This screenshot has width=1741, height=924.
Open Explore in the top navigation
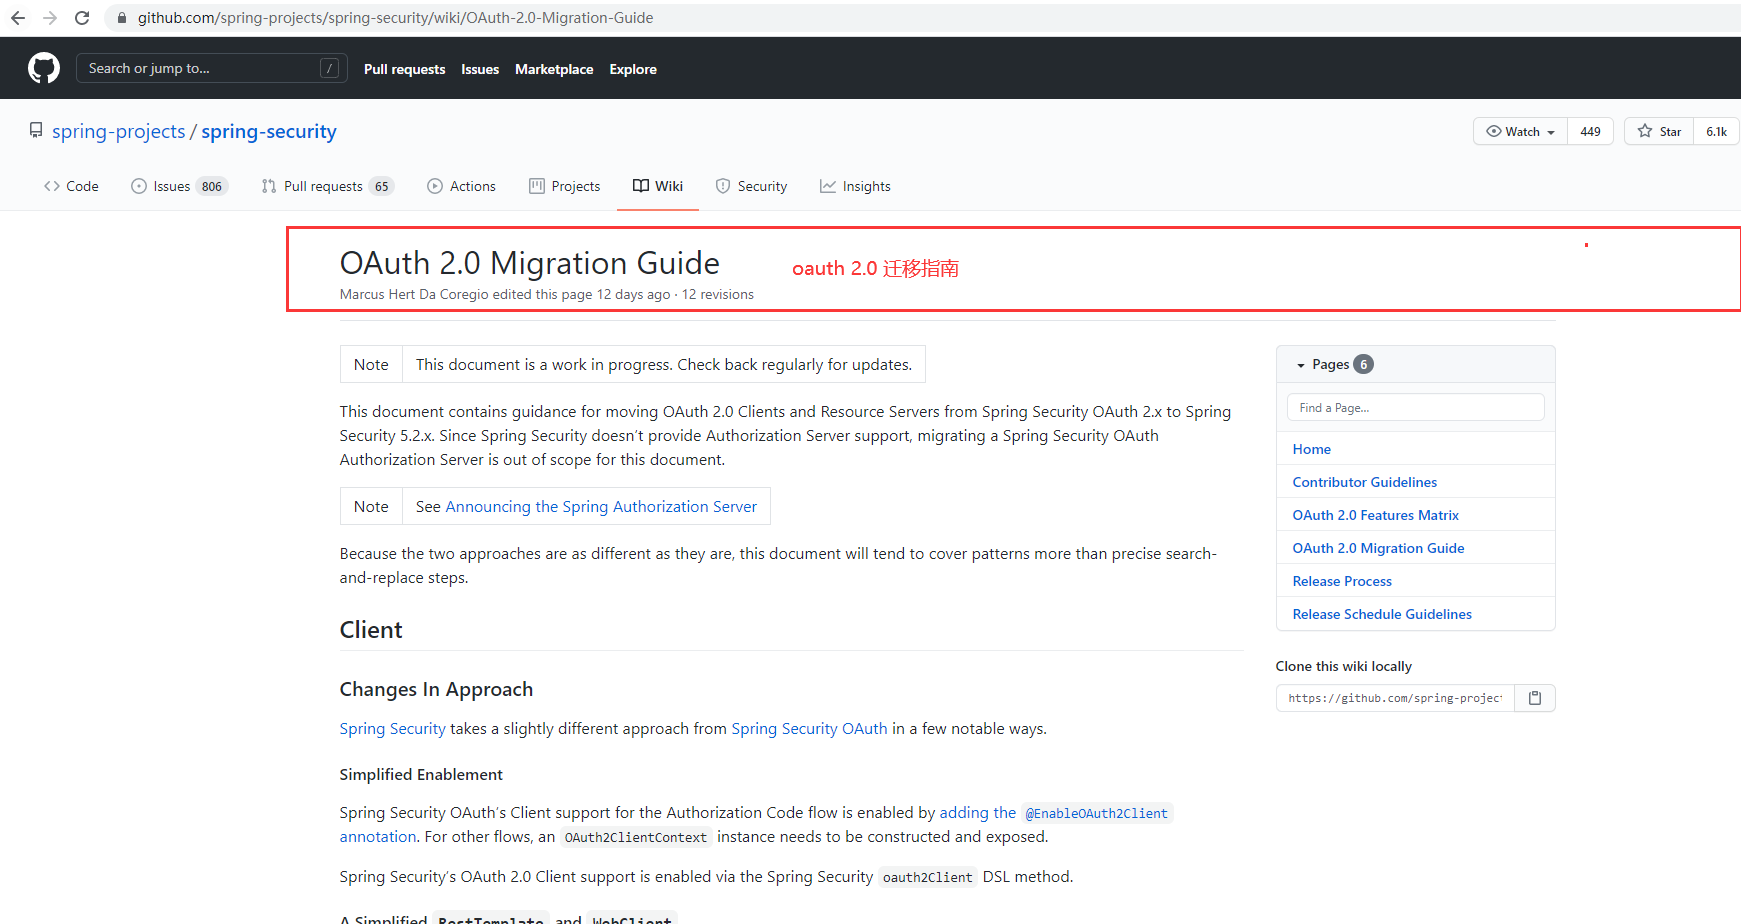[x=633, y=69]
